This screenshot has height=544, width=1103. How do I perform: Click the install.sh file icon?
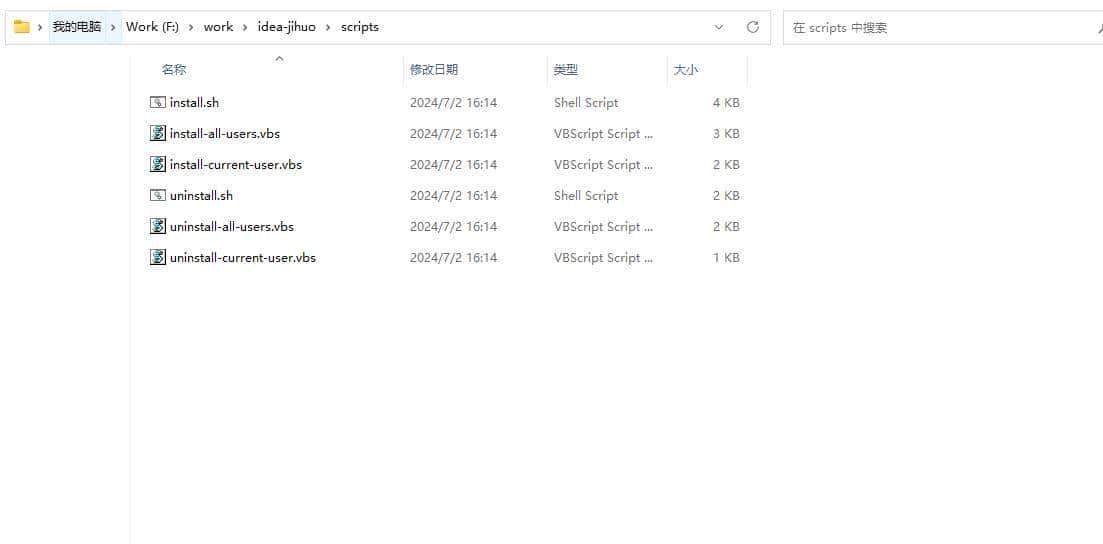click(158, 102)
